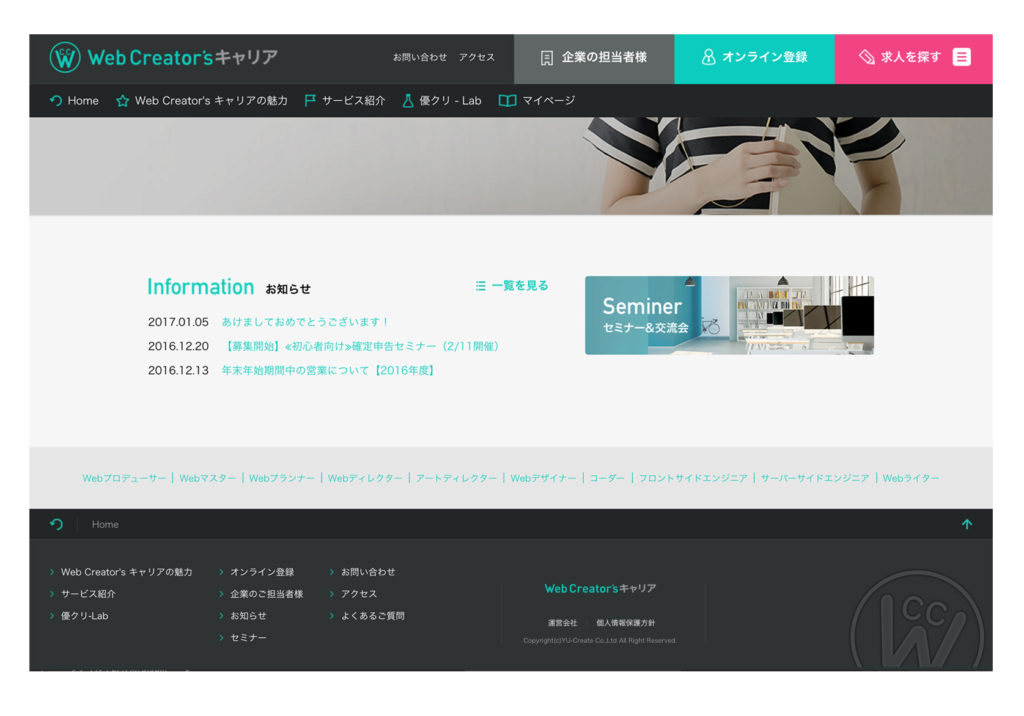Click the flask icon for 優クリ - Lab

tap(408, 101)
